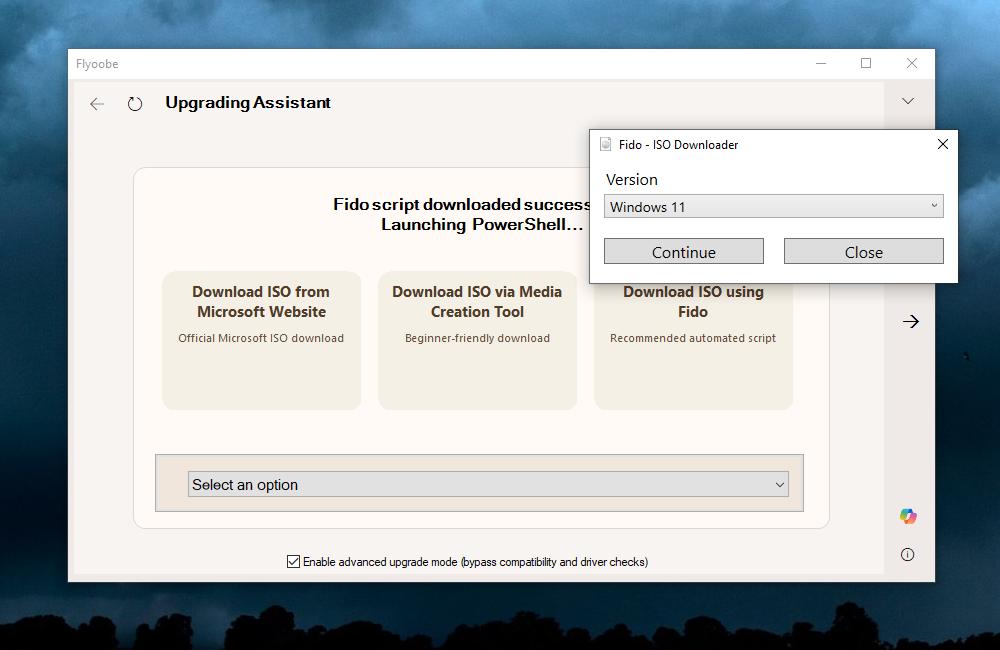Minimize the Flyoobe window
The width and height of the screenshot is (1000, 650).
(x=821, y=63)
